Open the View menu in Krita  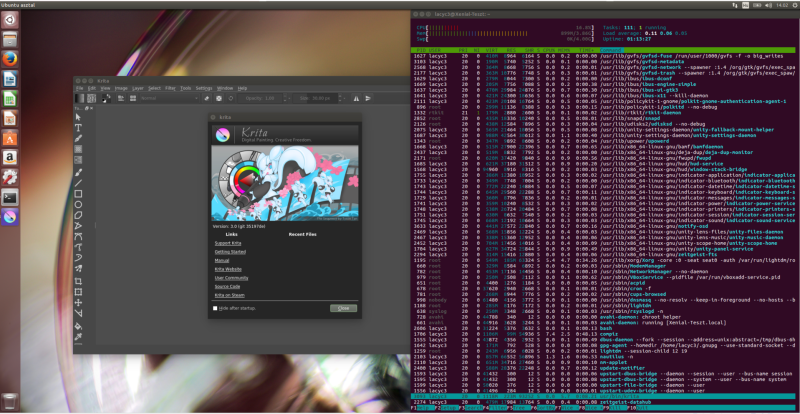(105, 88)
